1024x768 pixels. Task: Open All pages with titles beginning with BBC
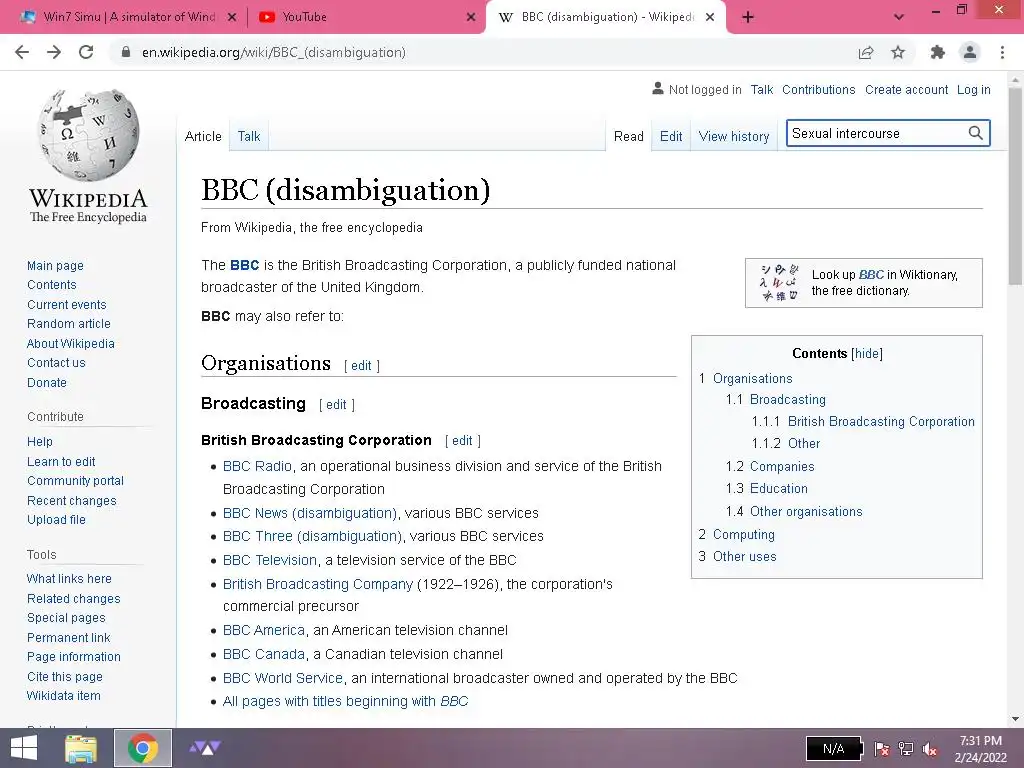pos(345,701)
